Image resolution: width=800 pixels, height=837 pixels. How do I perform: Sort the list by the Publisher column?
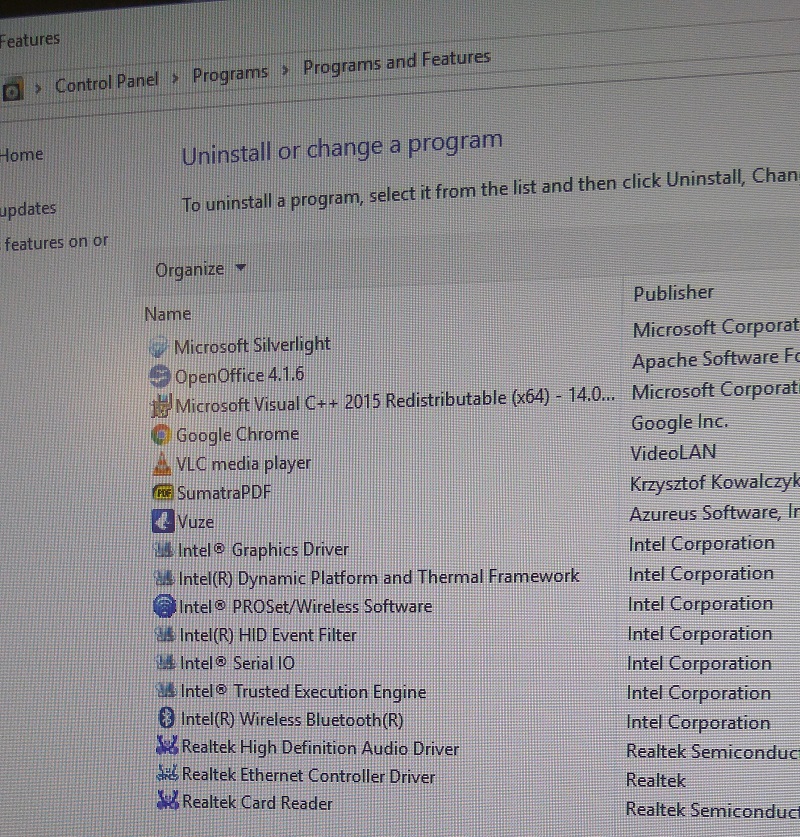click(674, 293)
